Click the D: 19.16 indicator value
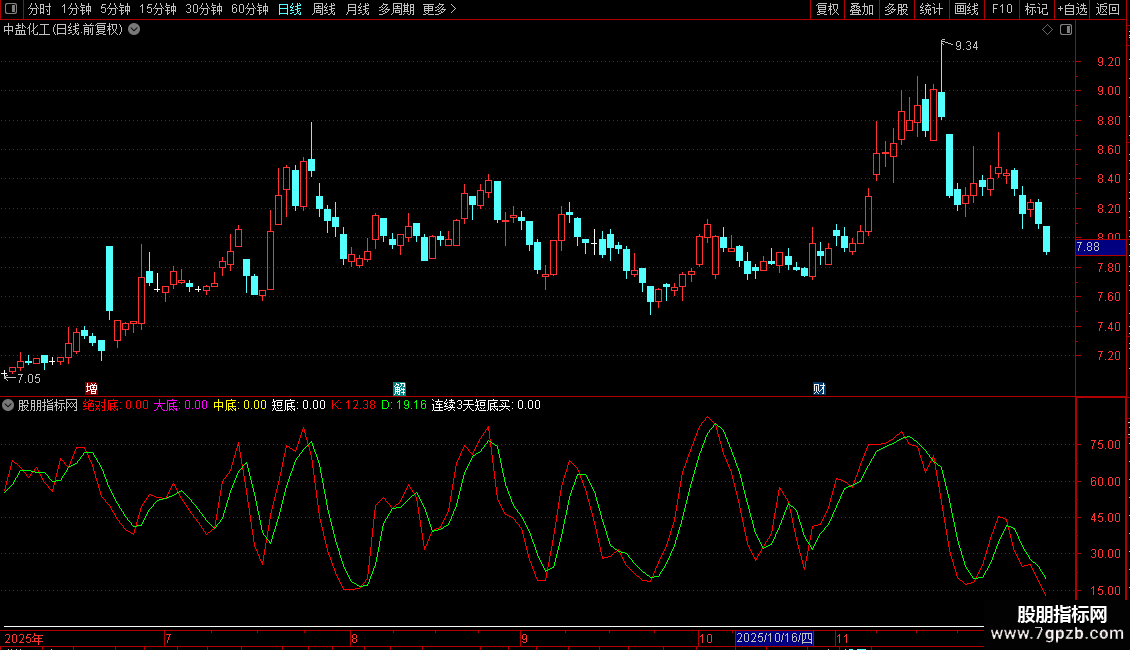Viewport: 1130px width, 650px height. (404, 405)
